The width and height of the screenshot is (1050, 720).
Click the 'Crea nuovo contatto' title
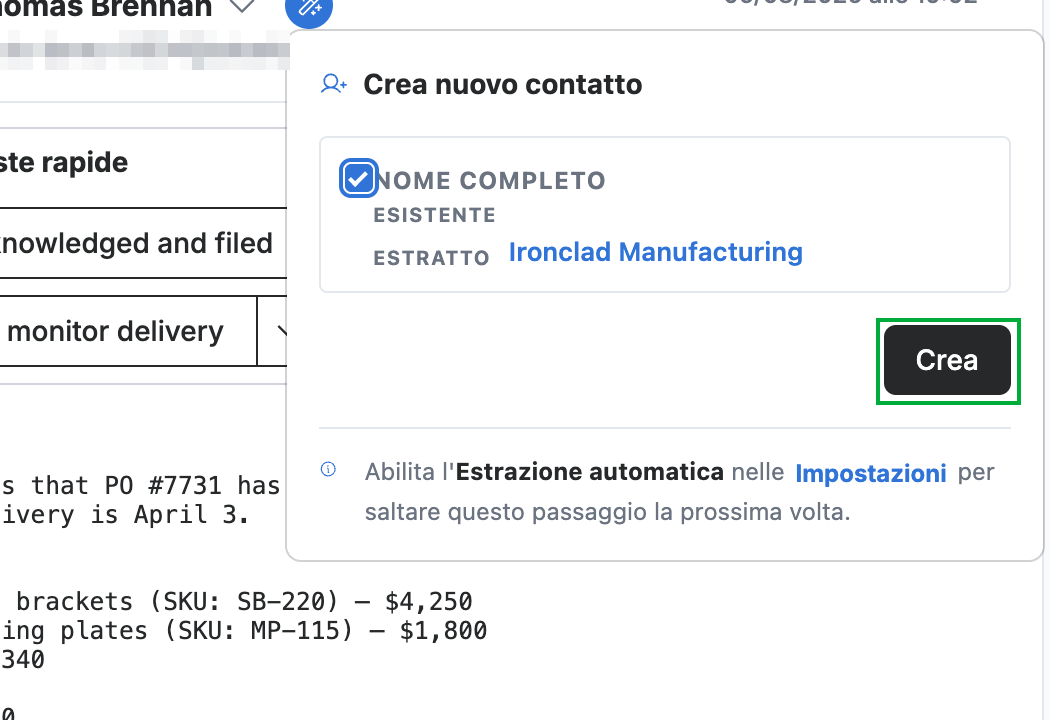point(503,84)
